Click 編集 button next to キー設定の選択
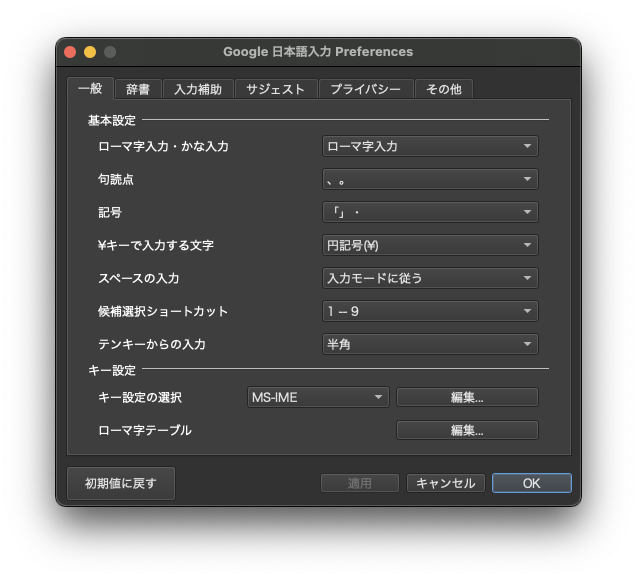Image resolution: width=637 pixels, height=580 pixels. coord(467,397)
